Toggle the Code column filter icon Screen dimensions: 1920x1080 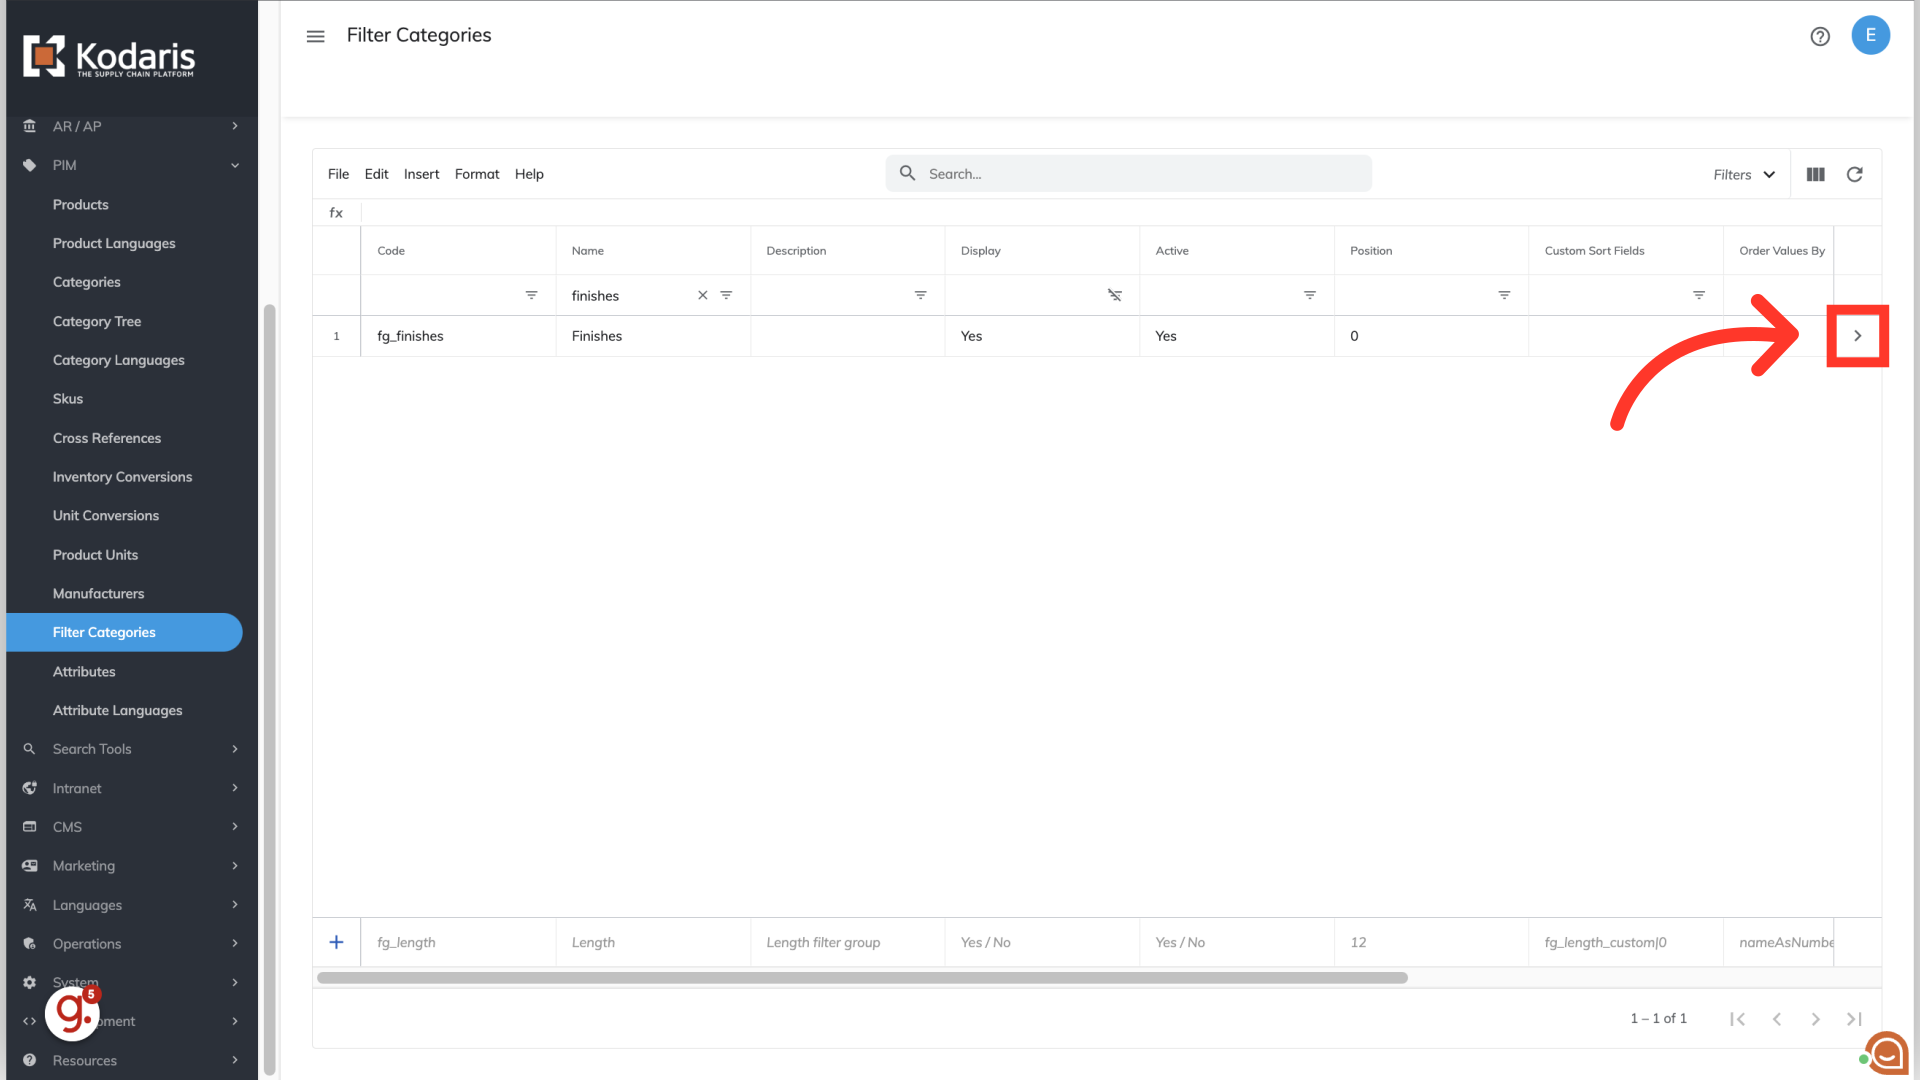click(531, 295)
